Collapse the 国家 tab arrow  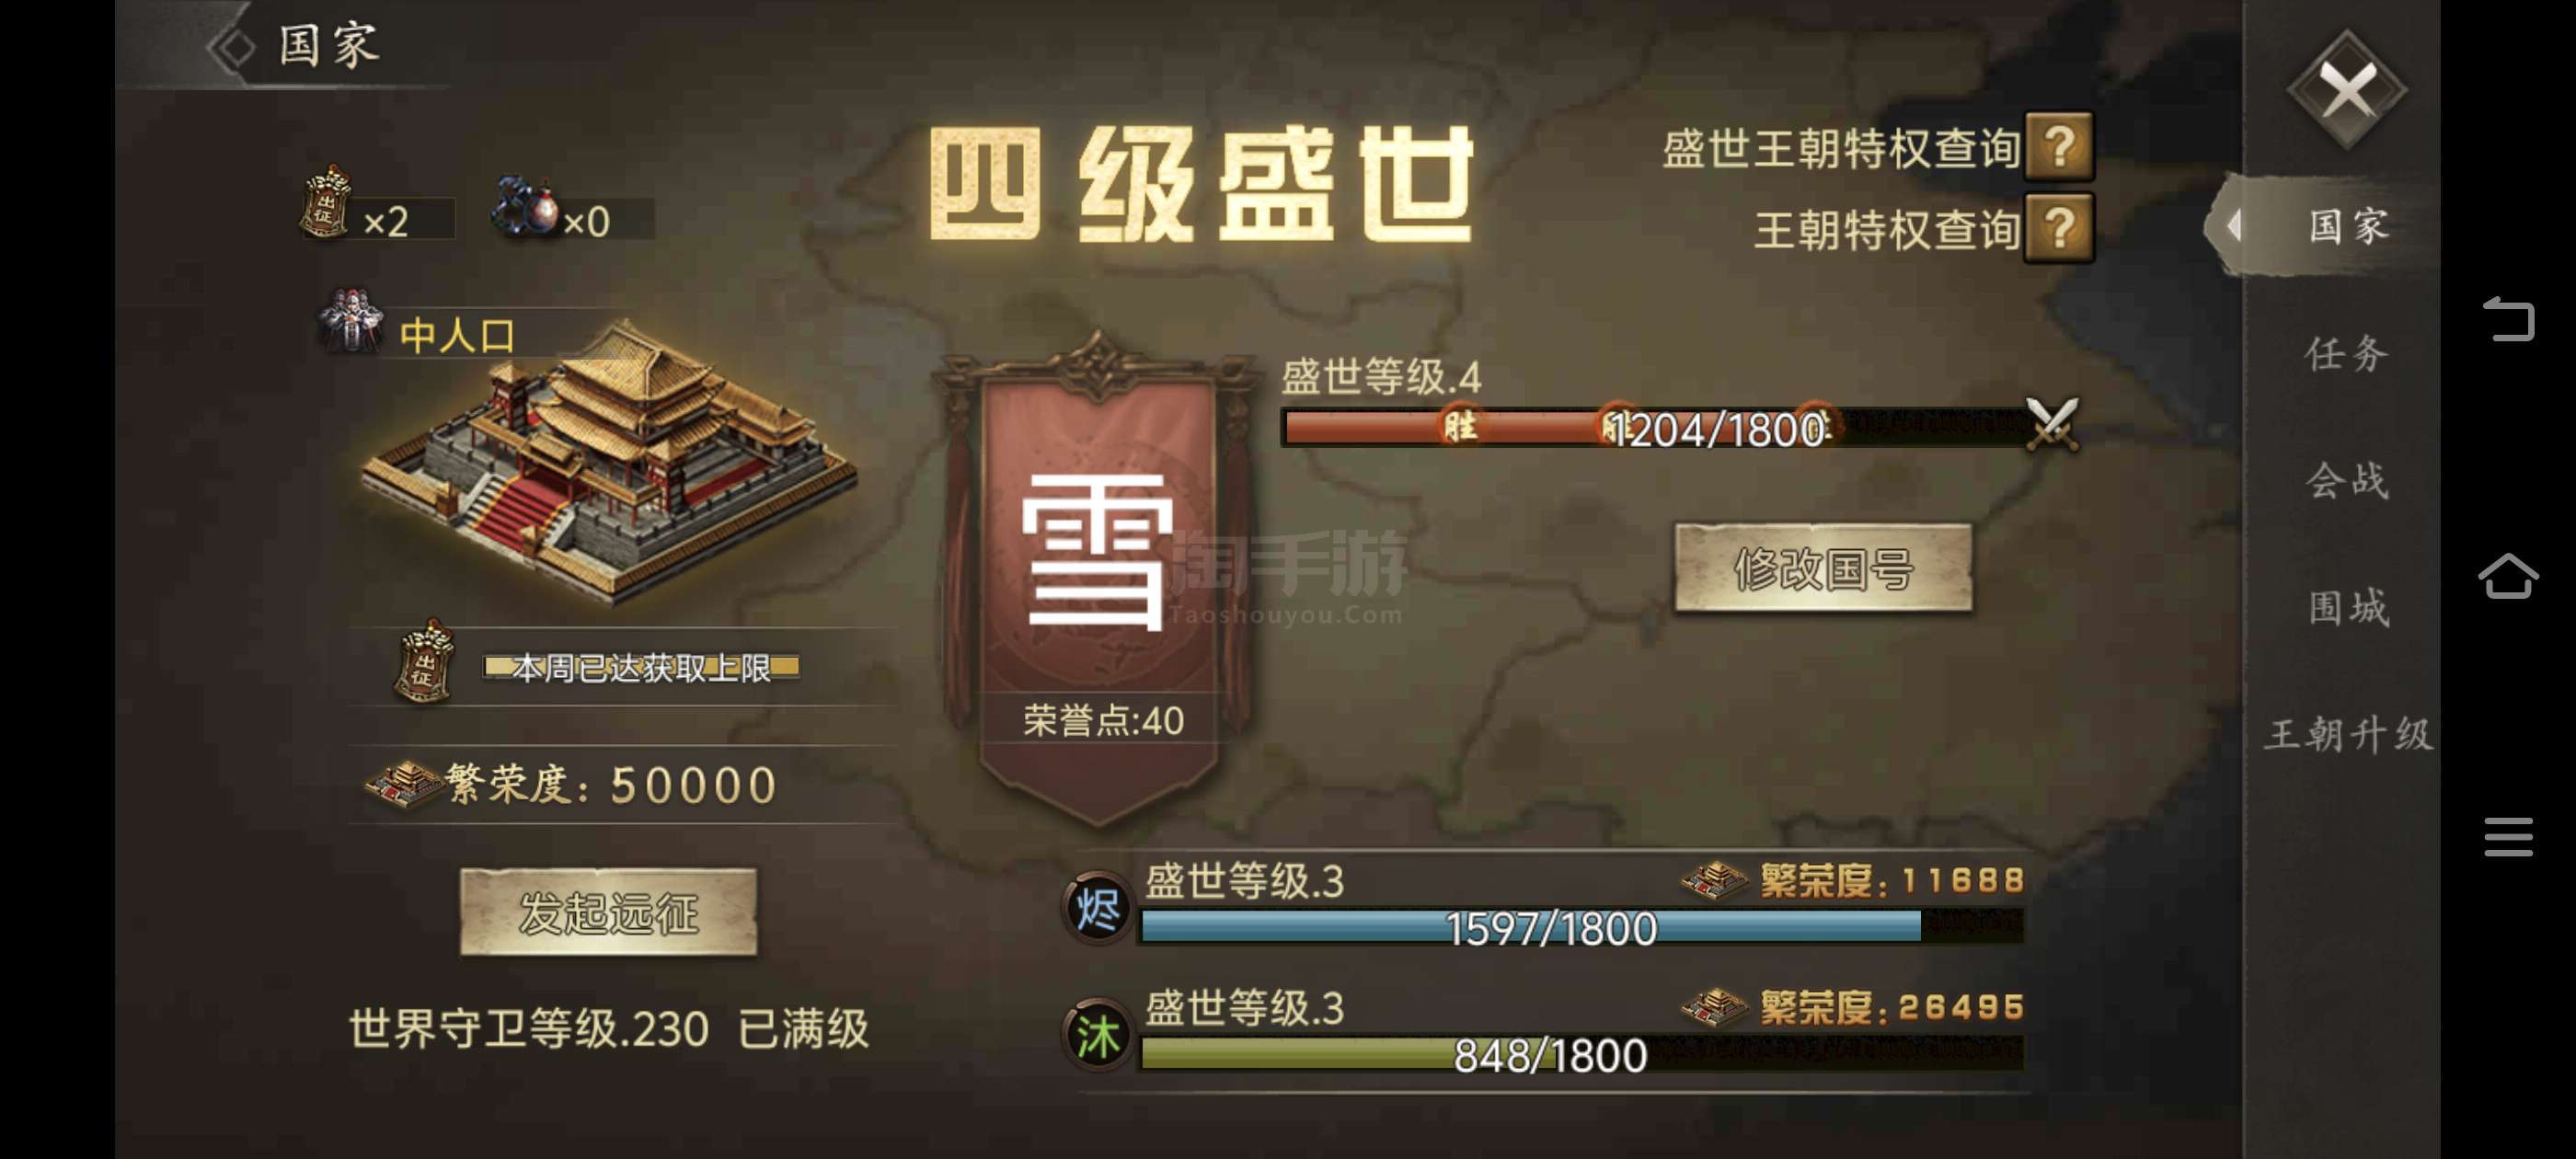pos(2234,226)
